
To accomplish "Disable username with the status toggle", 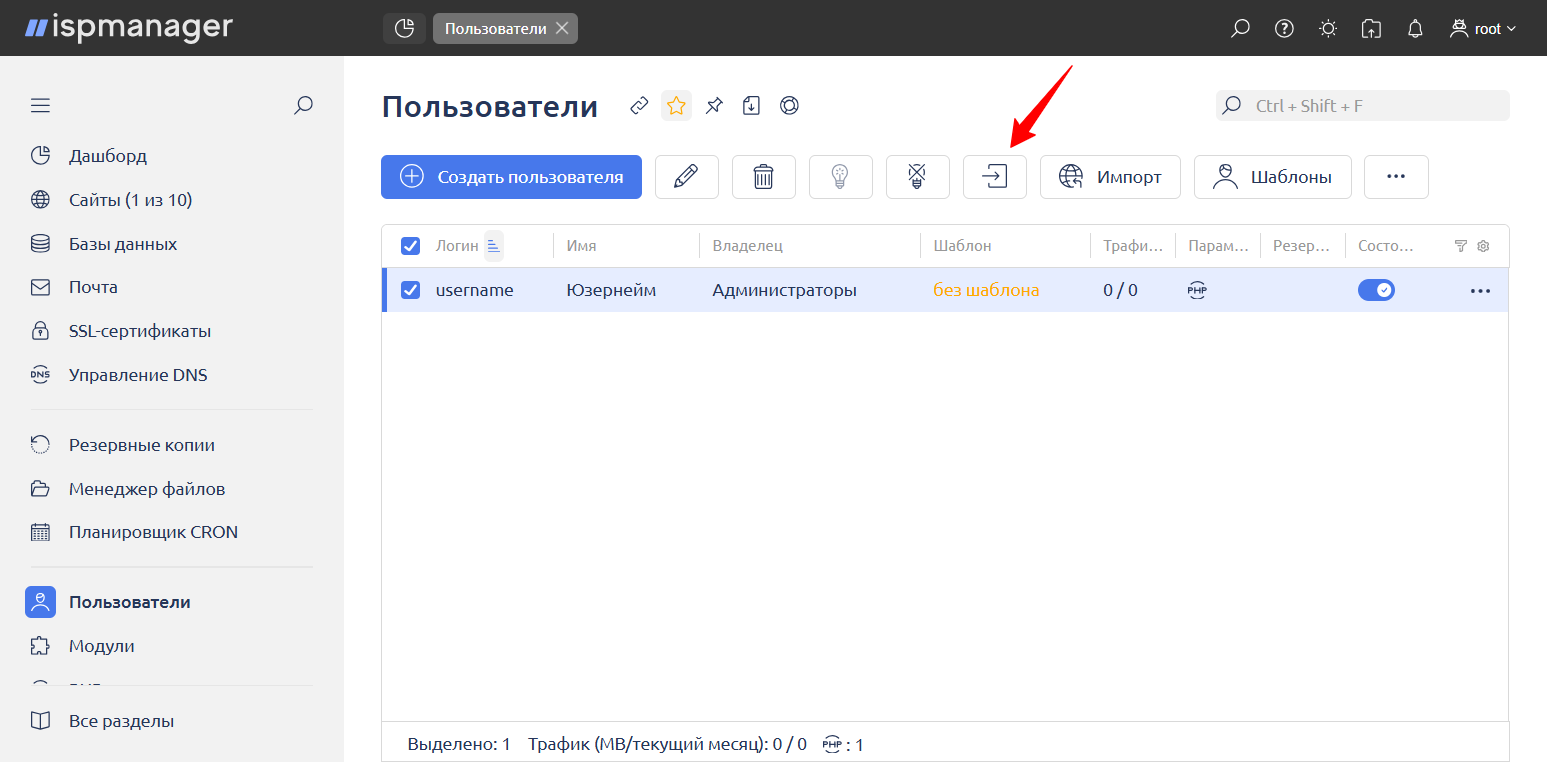I will point(1376,290).
